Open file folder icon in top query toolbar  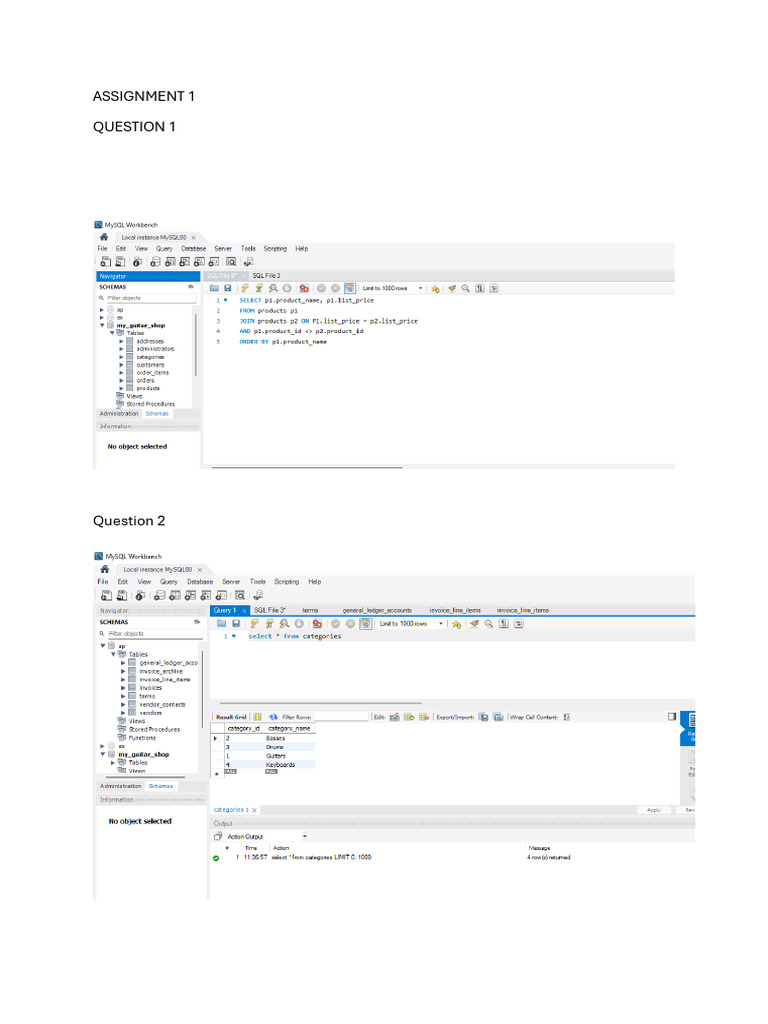(214, 288)
